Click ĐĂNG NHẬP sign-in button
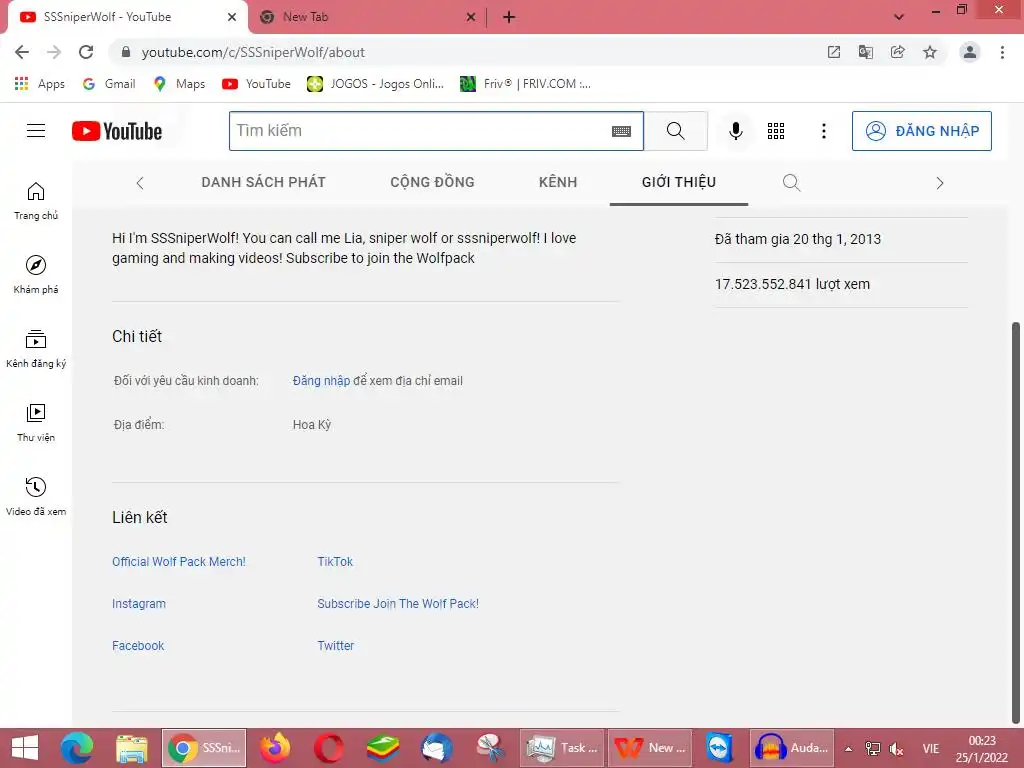This screenshot has height=768, width=1024. (x=921, y=131)
